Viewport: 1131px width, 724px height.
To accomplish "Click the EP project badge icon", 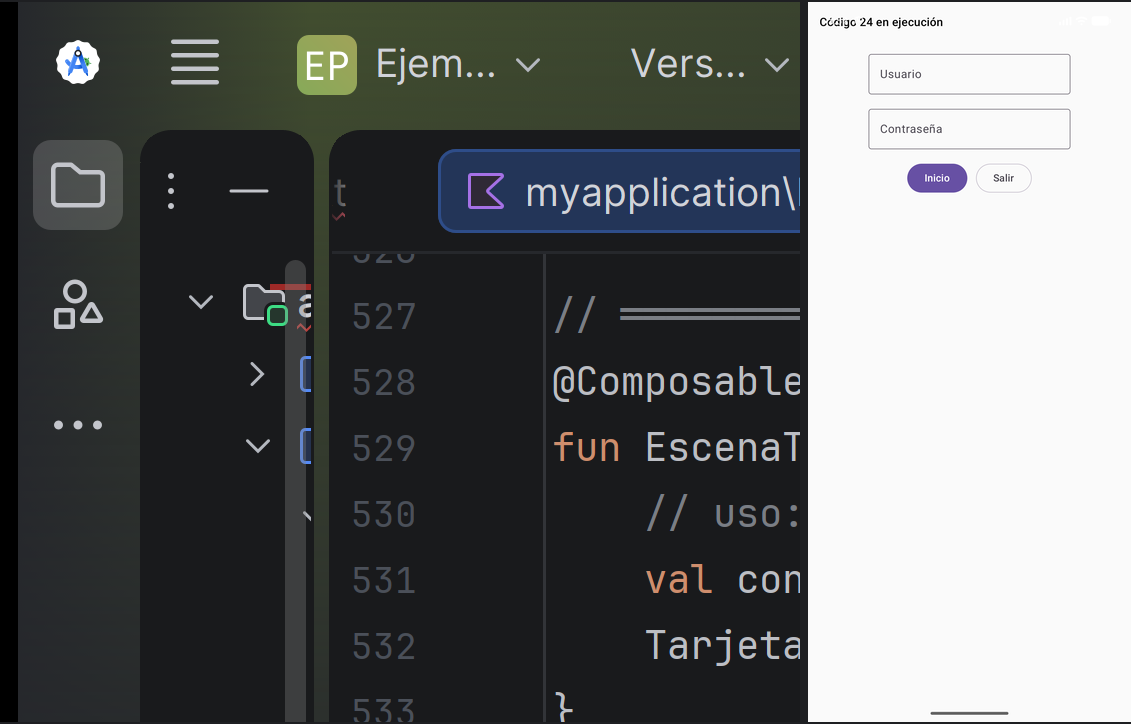I will 327,65.
